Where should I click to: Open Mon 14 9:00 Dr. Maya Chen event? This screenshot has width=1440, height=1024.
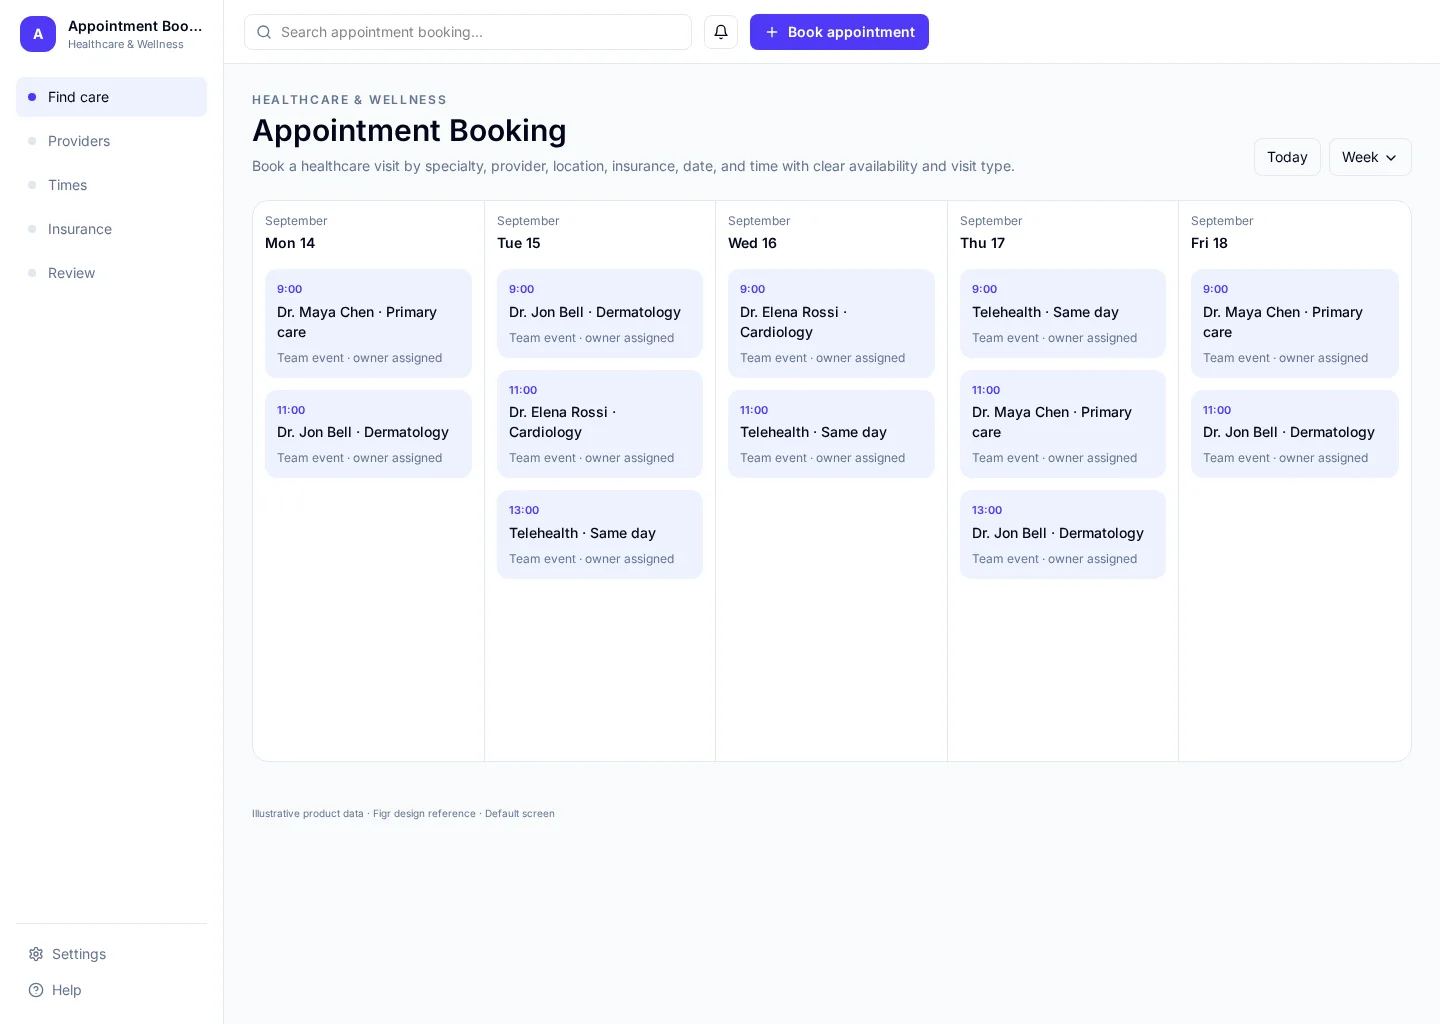pos(368,323)
